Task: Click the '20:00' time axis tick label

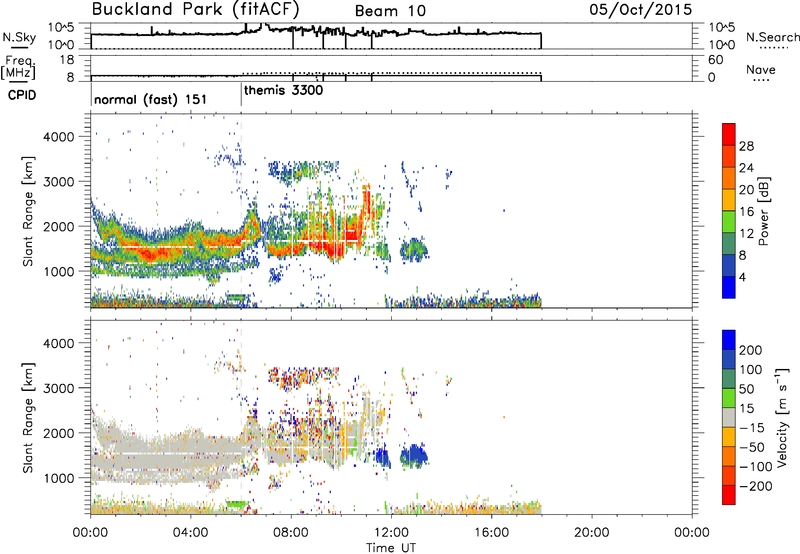Action: point(591,533)
